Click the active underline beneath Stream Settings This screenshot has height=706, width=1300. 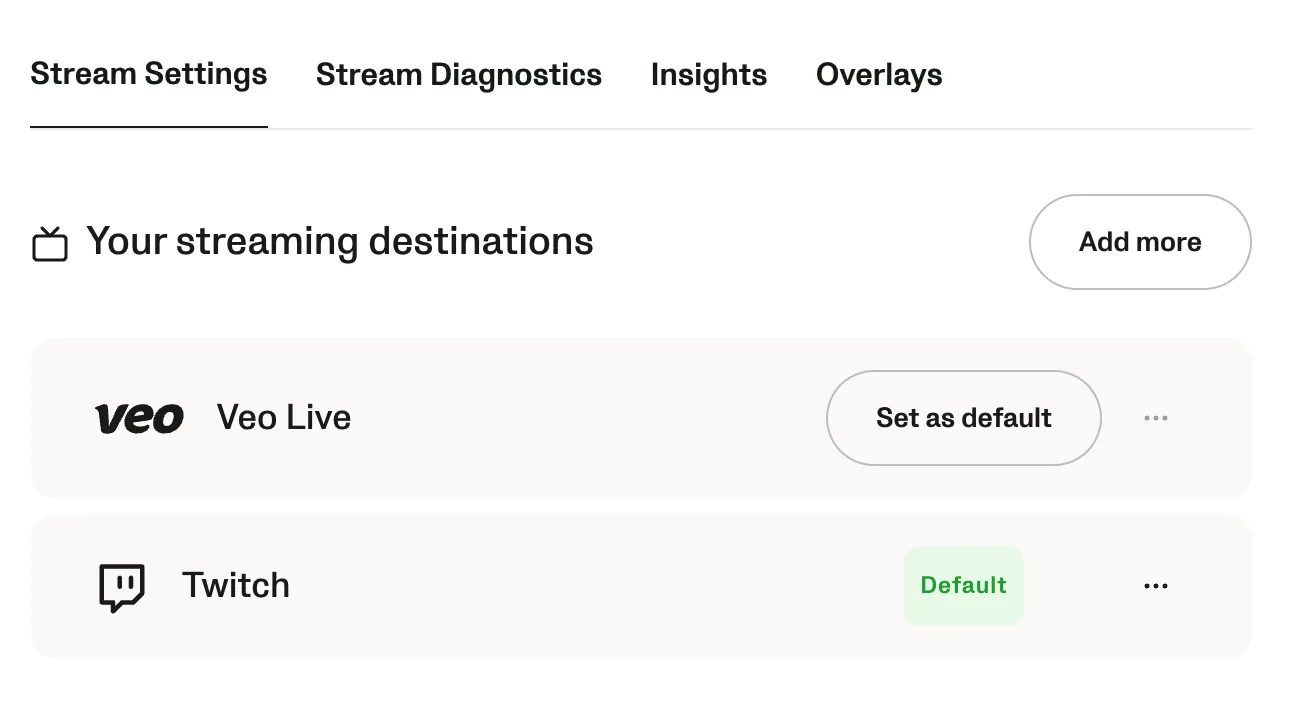point(149,127)
